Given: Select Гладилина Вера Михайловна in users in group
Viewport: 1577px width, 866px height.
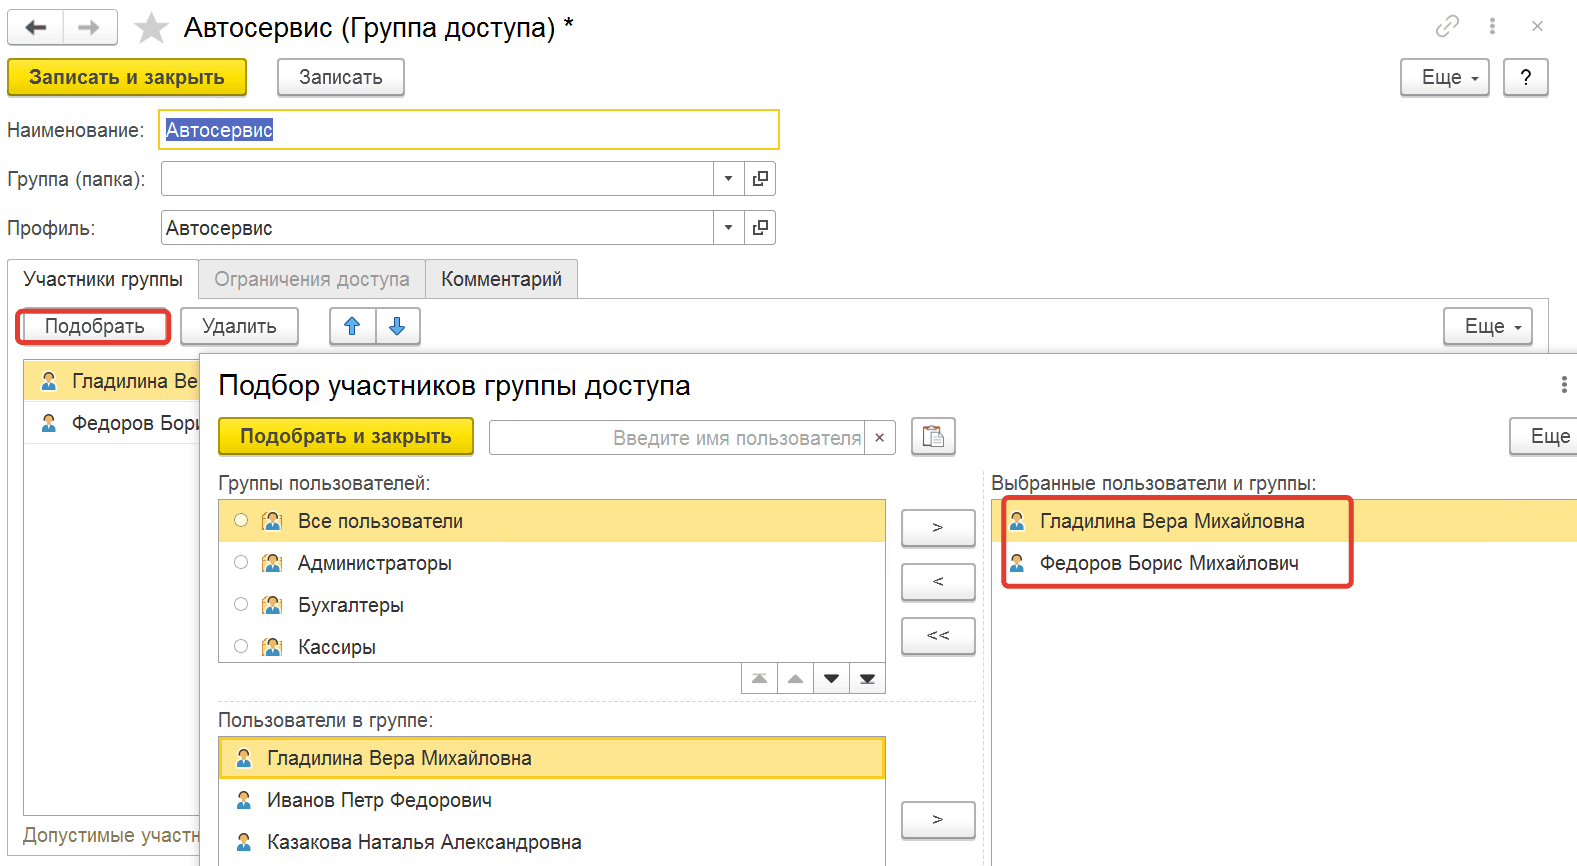Looking at the screenshot, I should 552,758.
